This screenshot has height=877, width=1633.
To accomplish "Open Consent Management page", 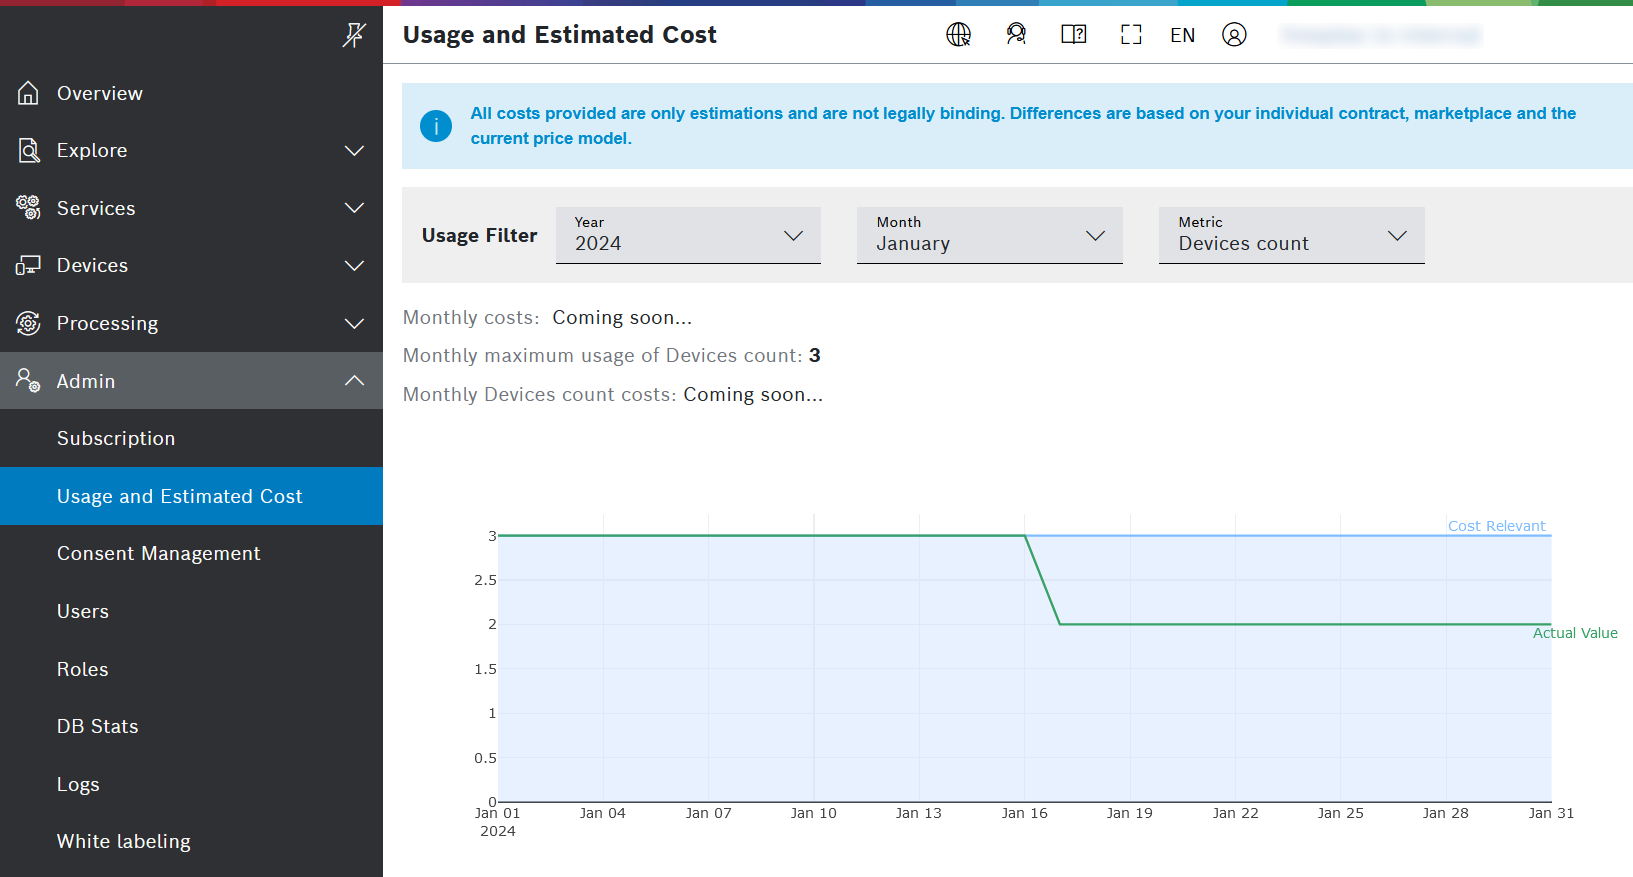I will [158, 554].
